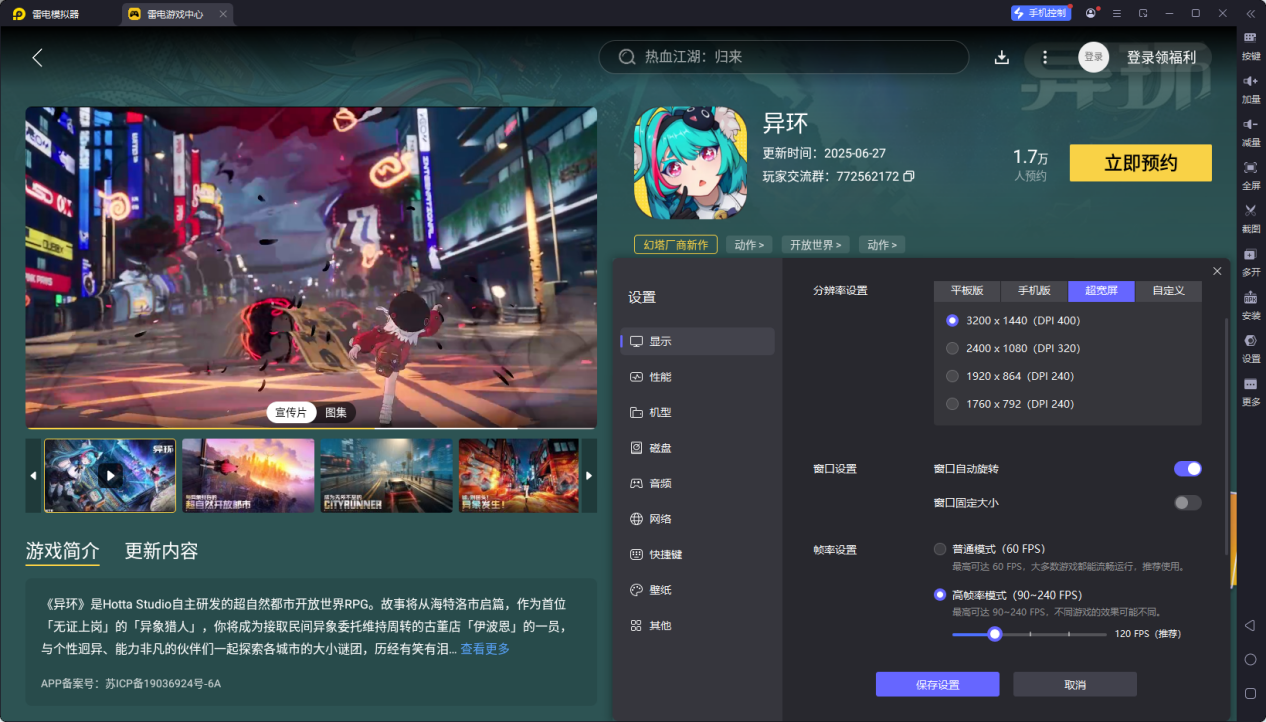This screenshot has height=722, width=1266.
Task: Open the keyboard mapping (按键) tool
Action: tap(1250, 42)
